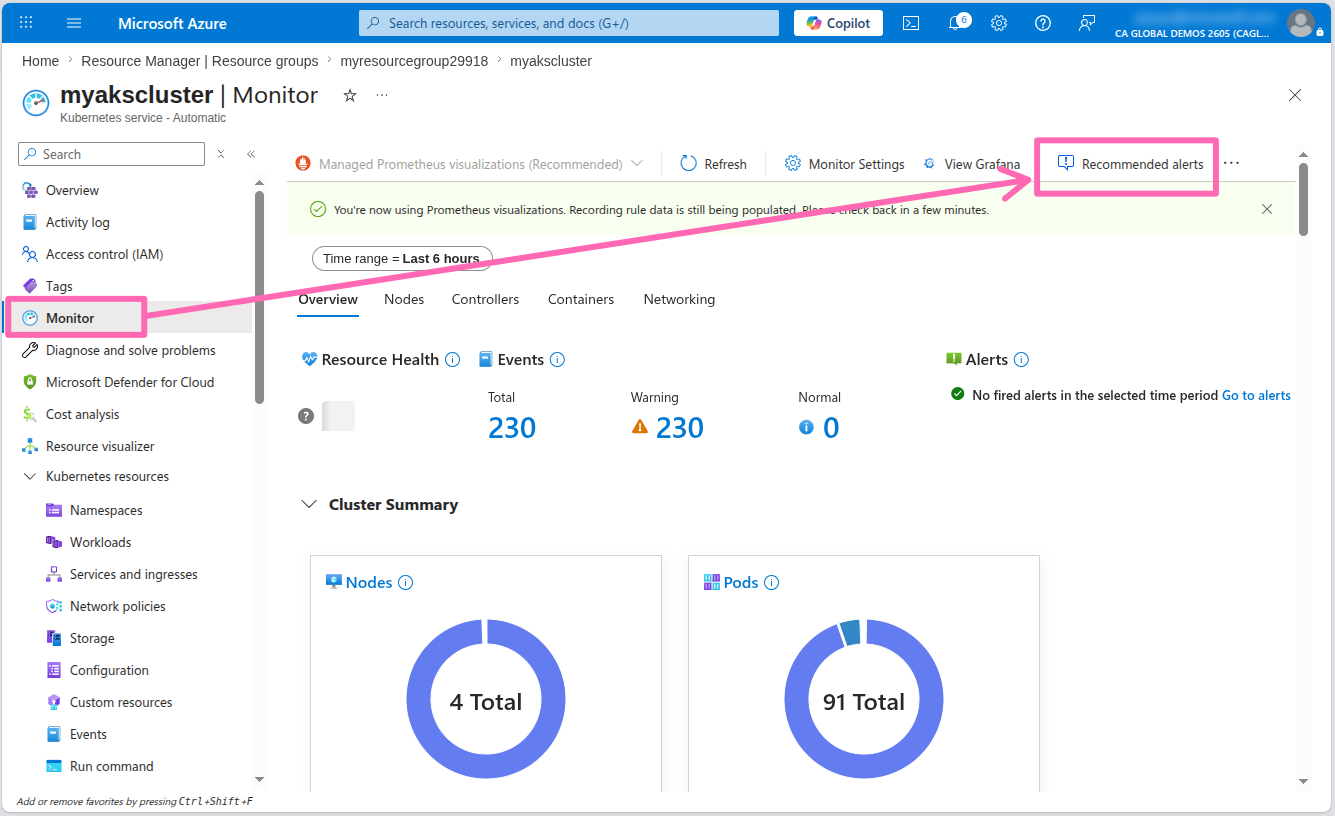Collapse the Kubernetes resources group
The height and width of the screenshot is (816, 1335).
29,477
